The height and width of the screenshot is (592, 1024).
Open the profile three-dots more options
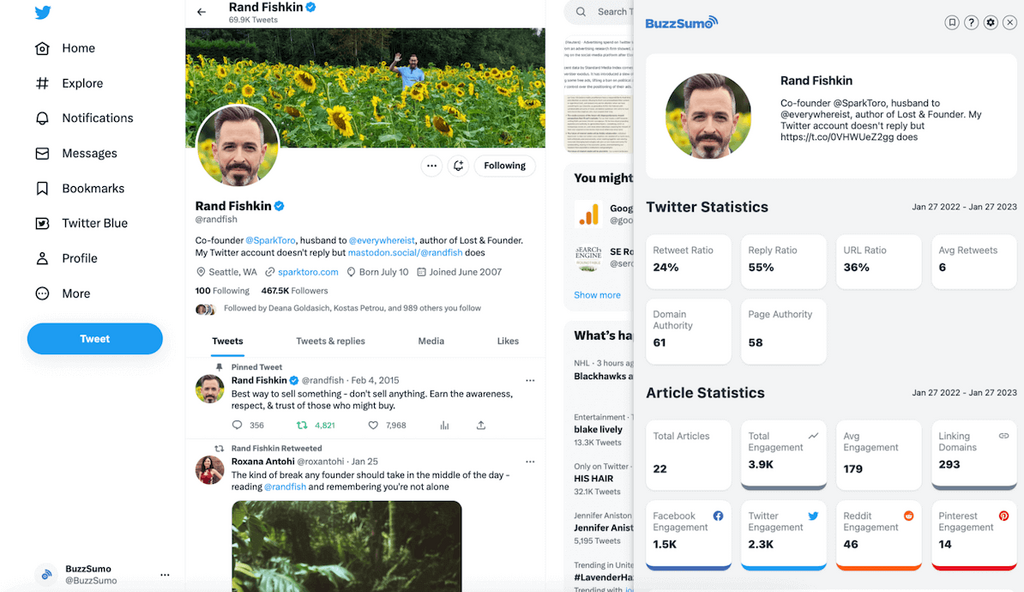pos(431,166)
